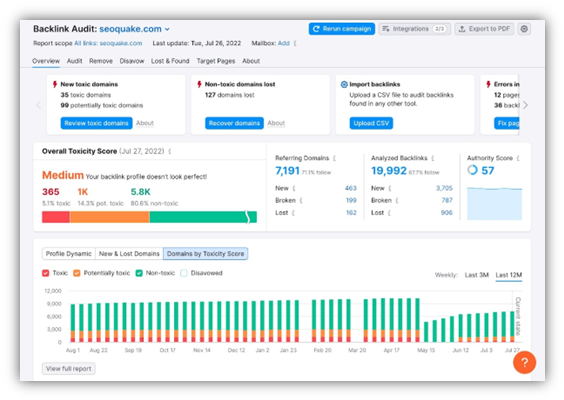Click the Import backlinks gear icon

coord(344,84)
